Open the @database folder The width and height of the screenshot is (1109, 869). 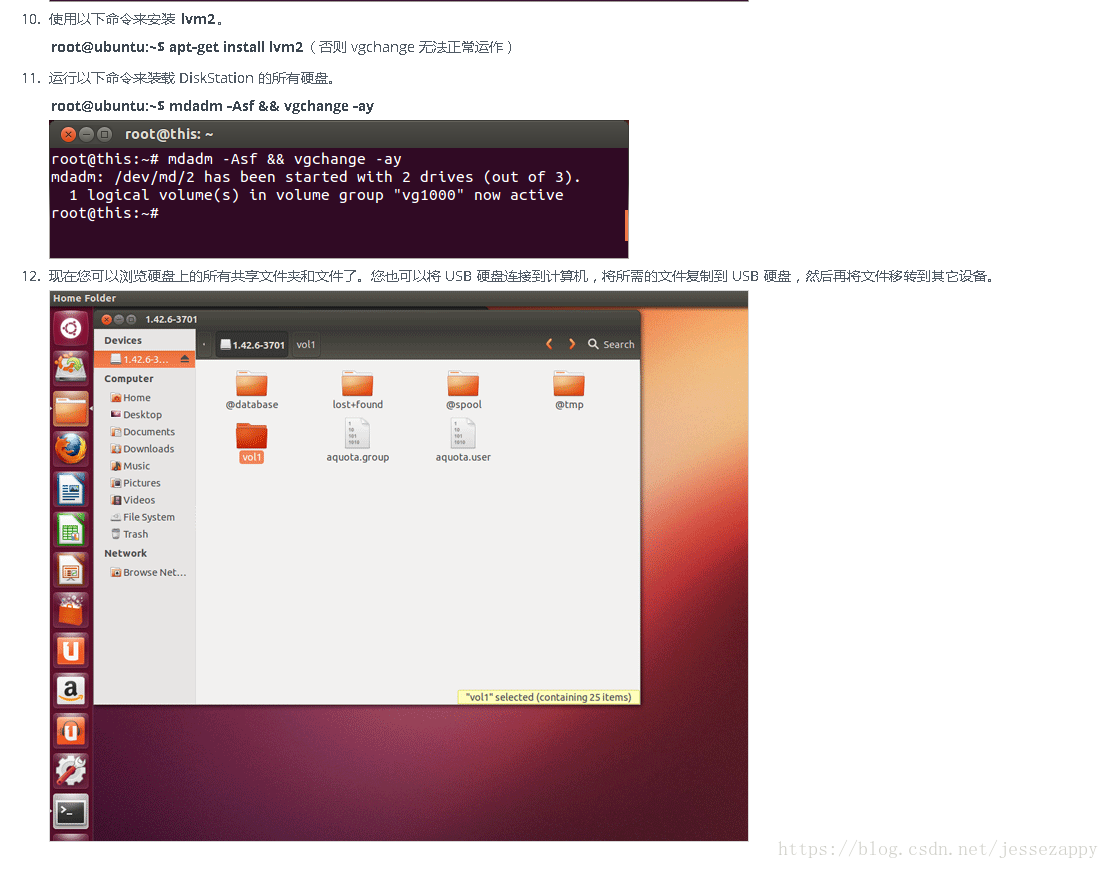tap(252, 390)
